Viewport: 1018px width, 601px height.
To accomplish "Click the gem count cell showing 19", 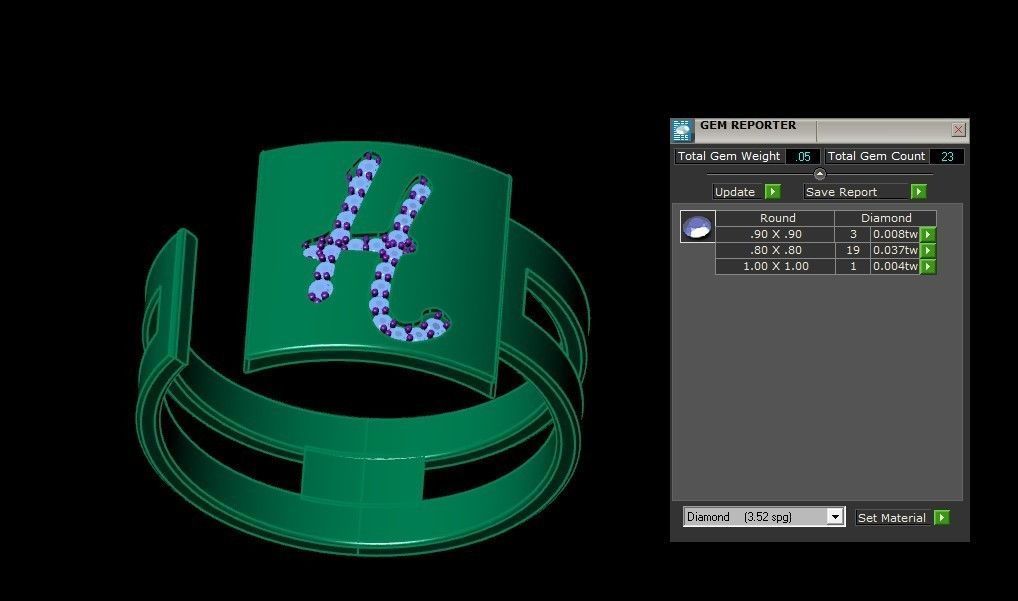I will pyautogui.click(x=852, y=250).
